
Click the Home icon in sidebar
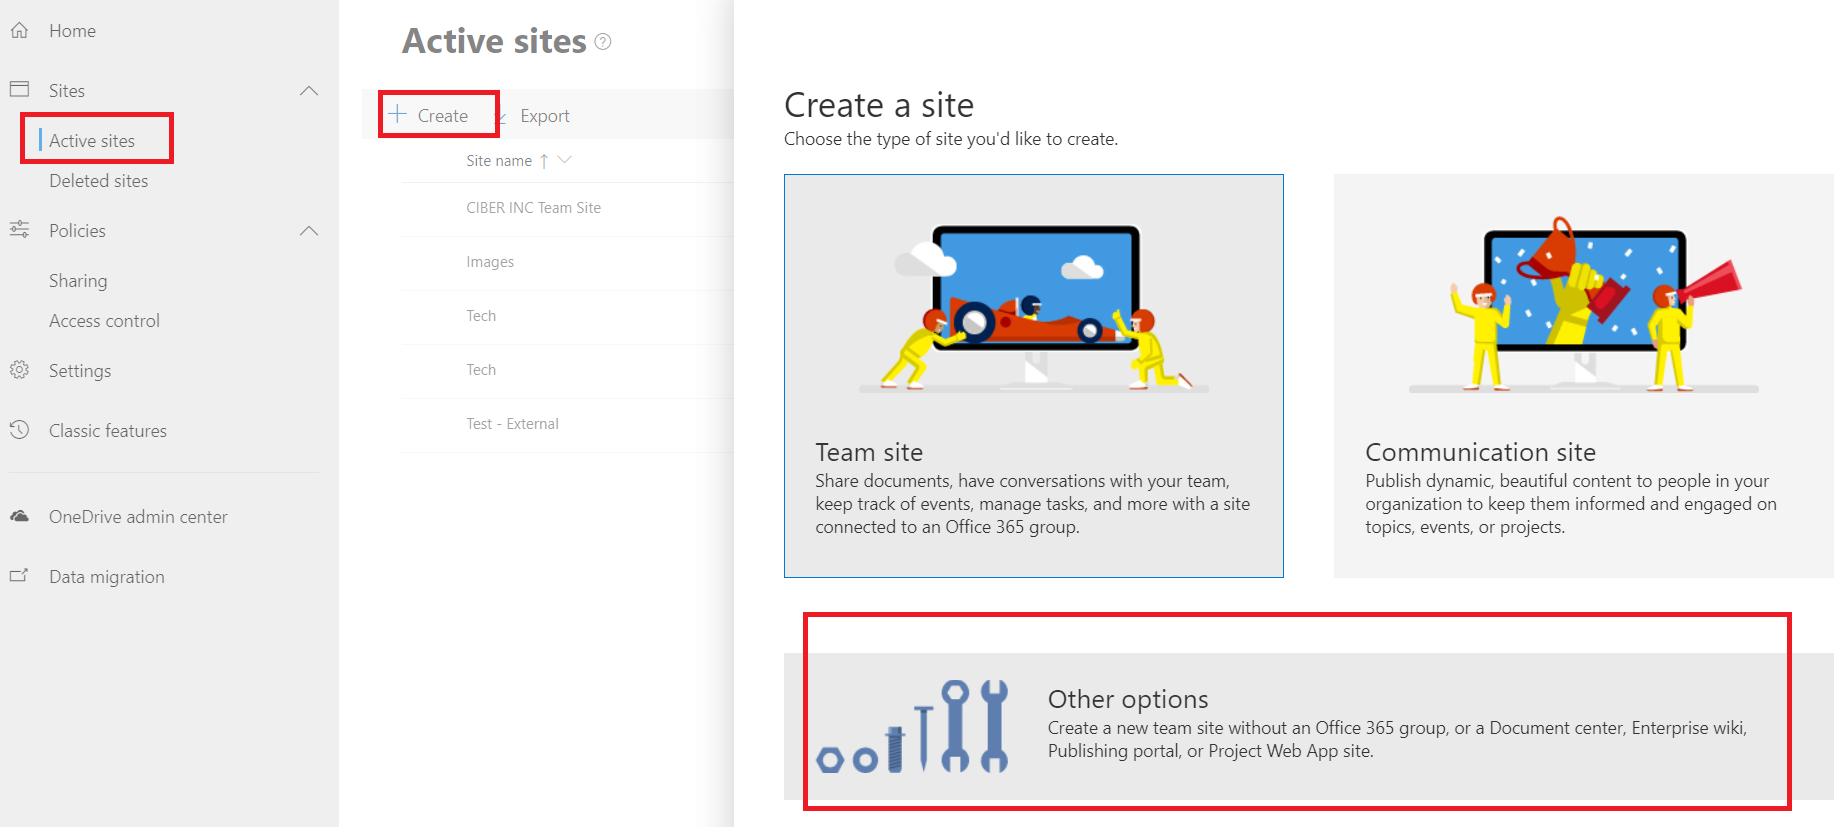tap(19, 31)
